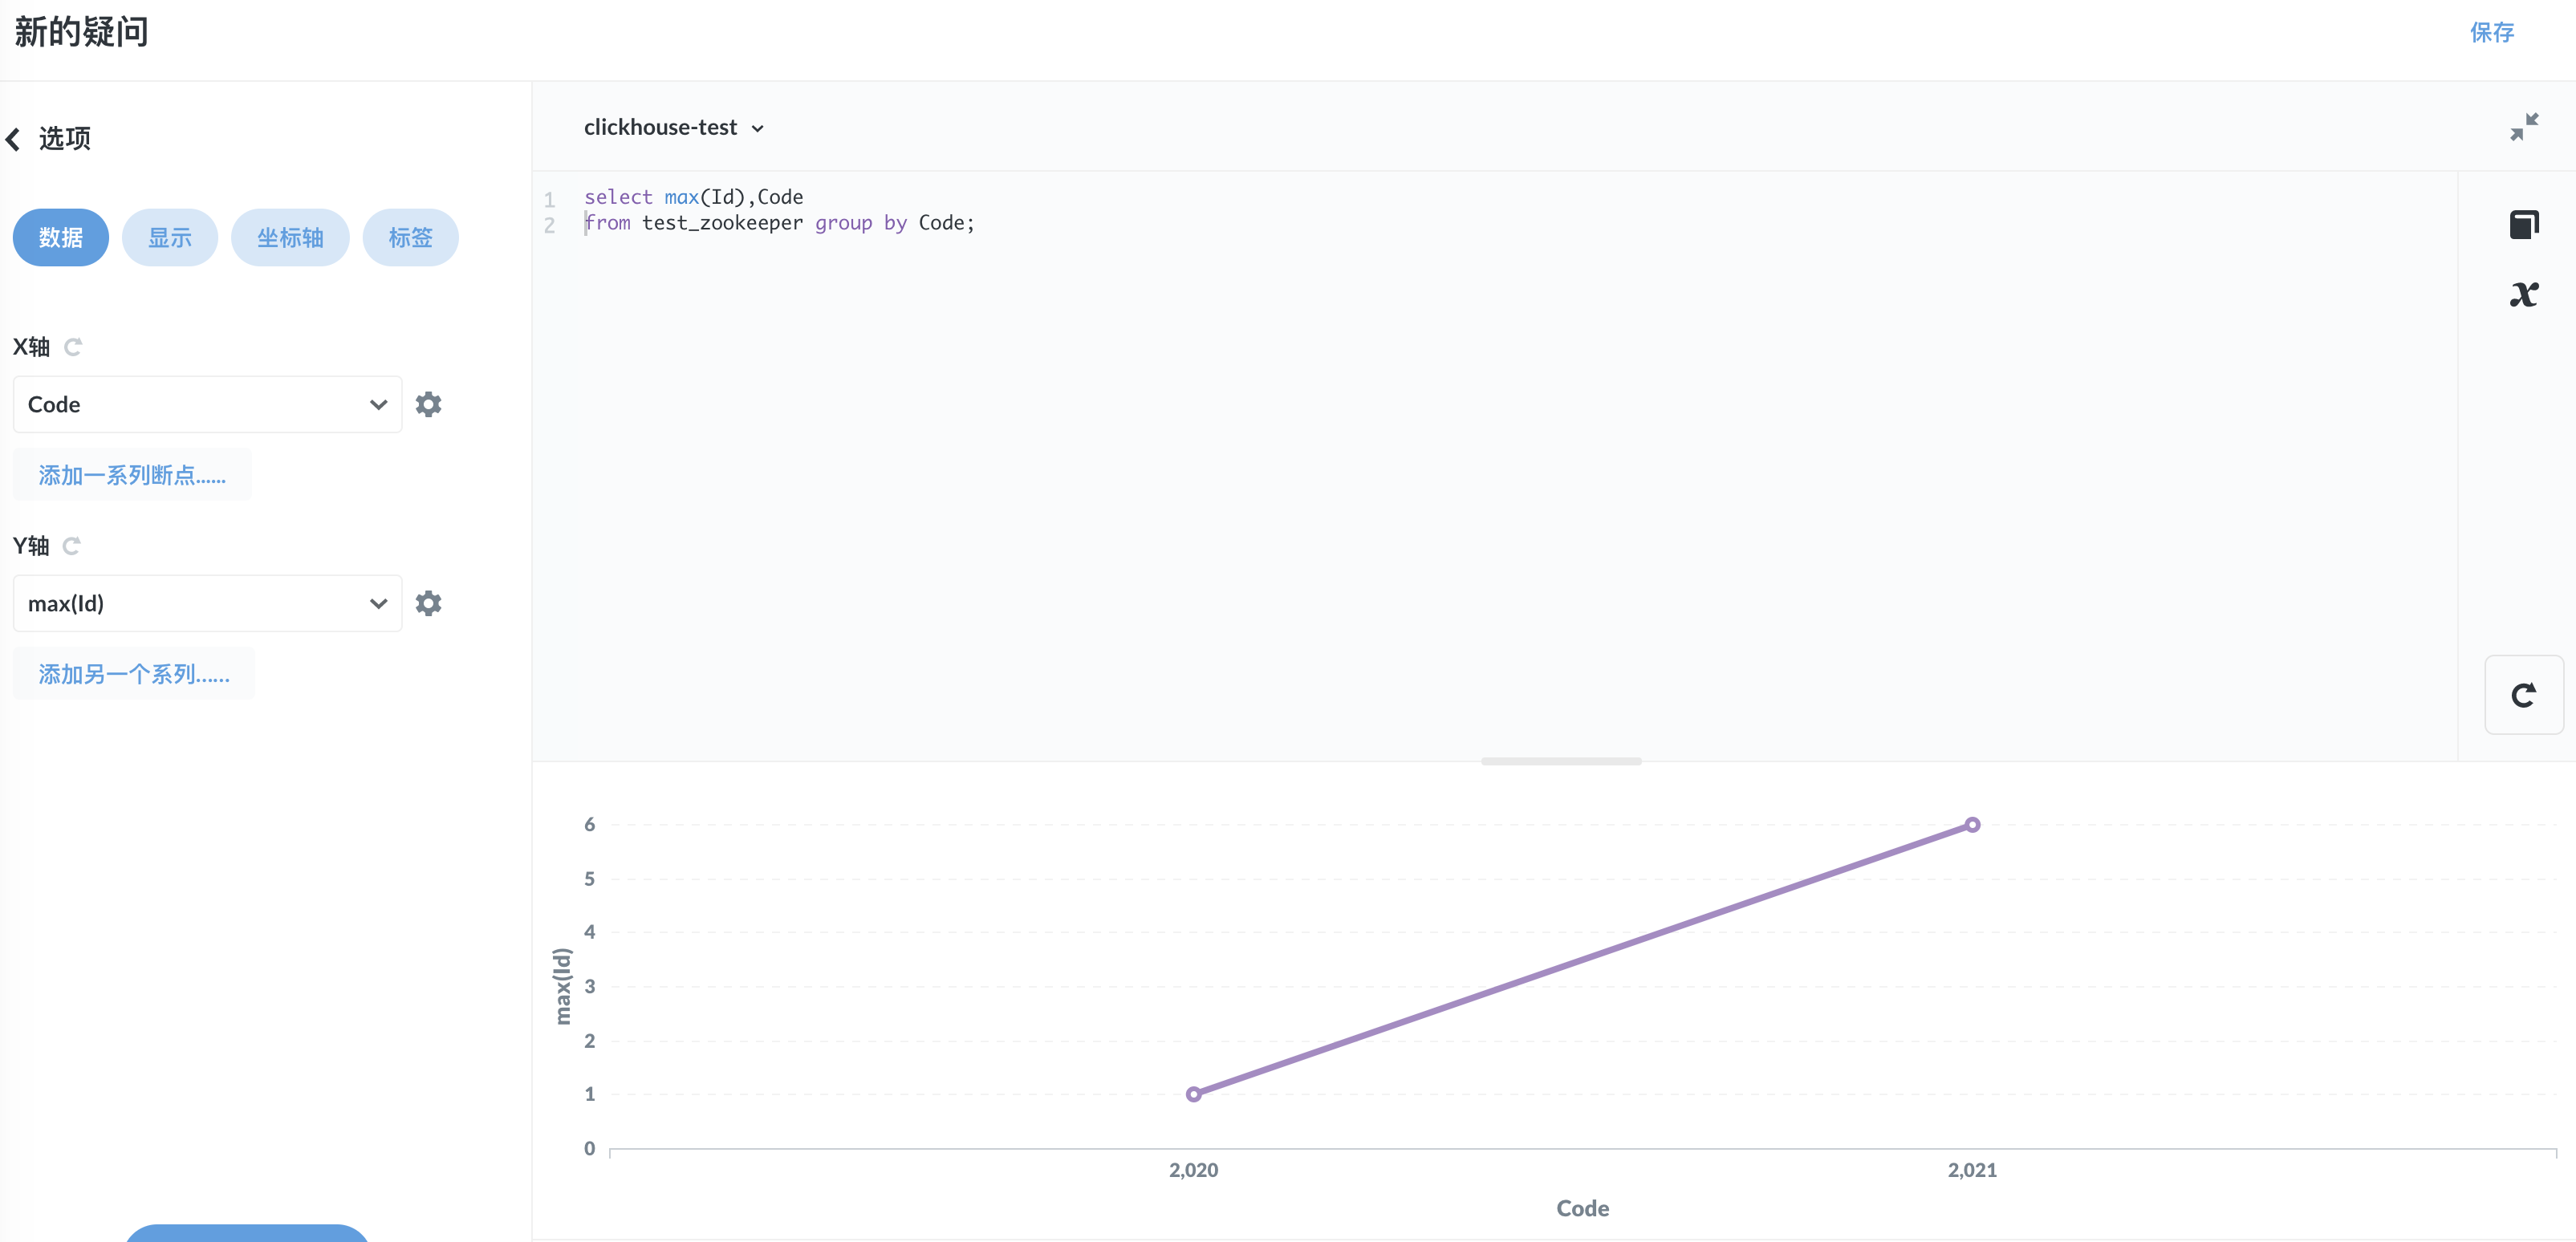The width and height of the screenshot is (2576, 1242).
Task: Click the 2,020 data point on the chart
Action: [x=1193, y=1094]
